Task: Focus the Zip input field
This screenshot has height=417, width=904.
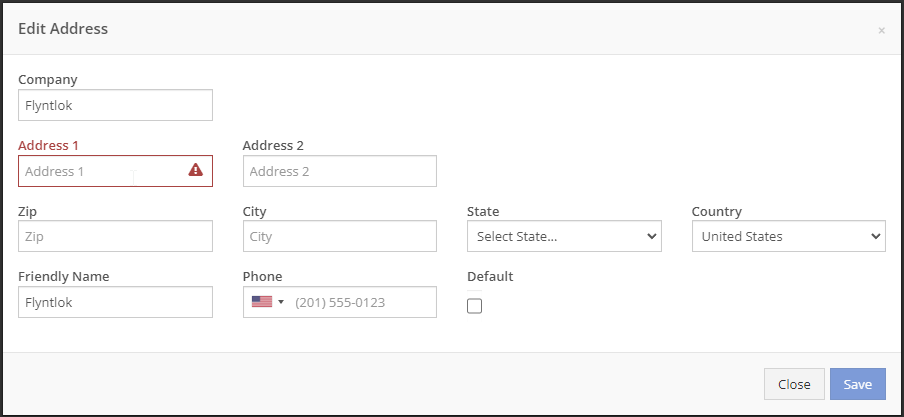Action: coord(115,236)
